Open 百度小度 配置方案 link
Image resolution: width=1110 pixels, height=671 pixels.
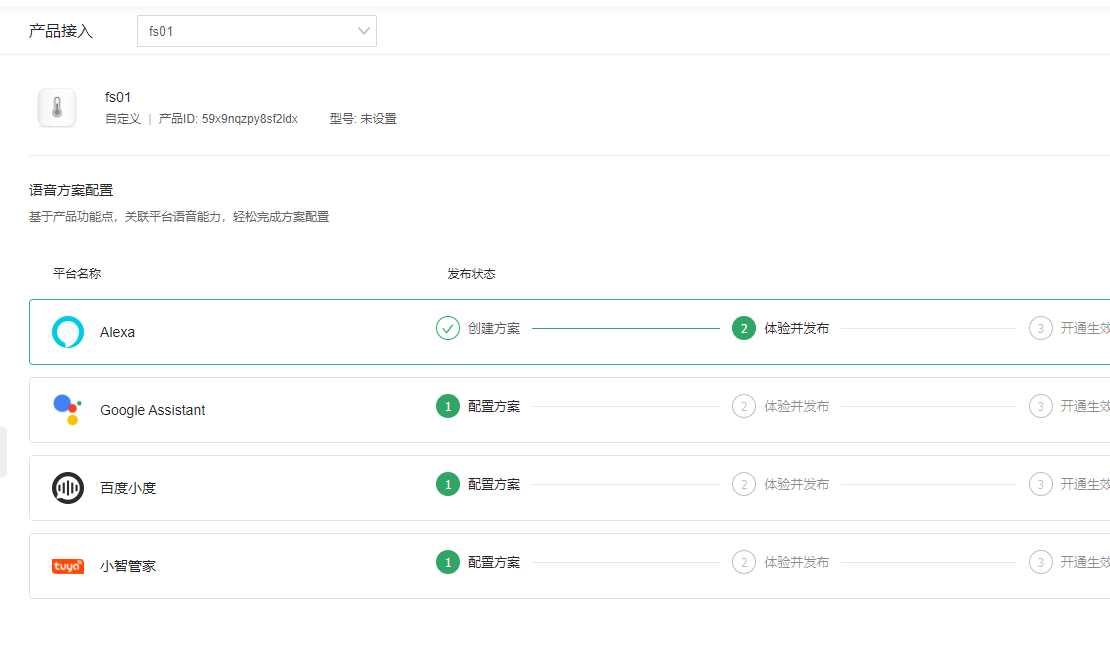494,484
